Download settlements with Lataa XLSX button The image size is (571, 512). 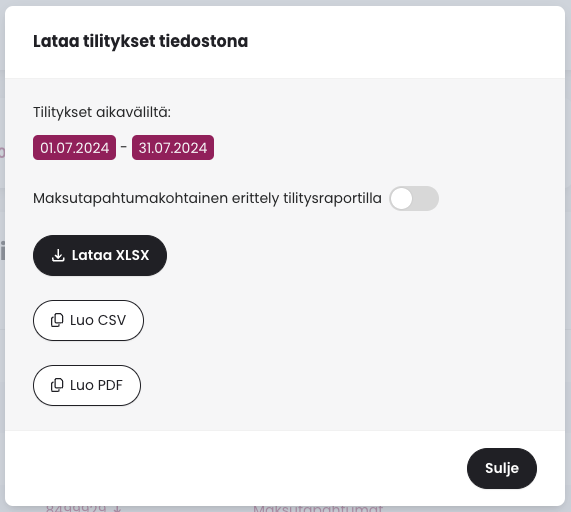[100, 255]
